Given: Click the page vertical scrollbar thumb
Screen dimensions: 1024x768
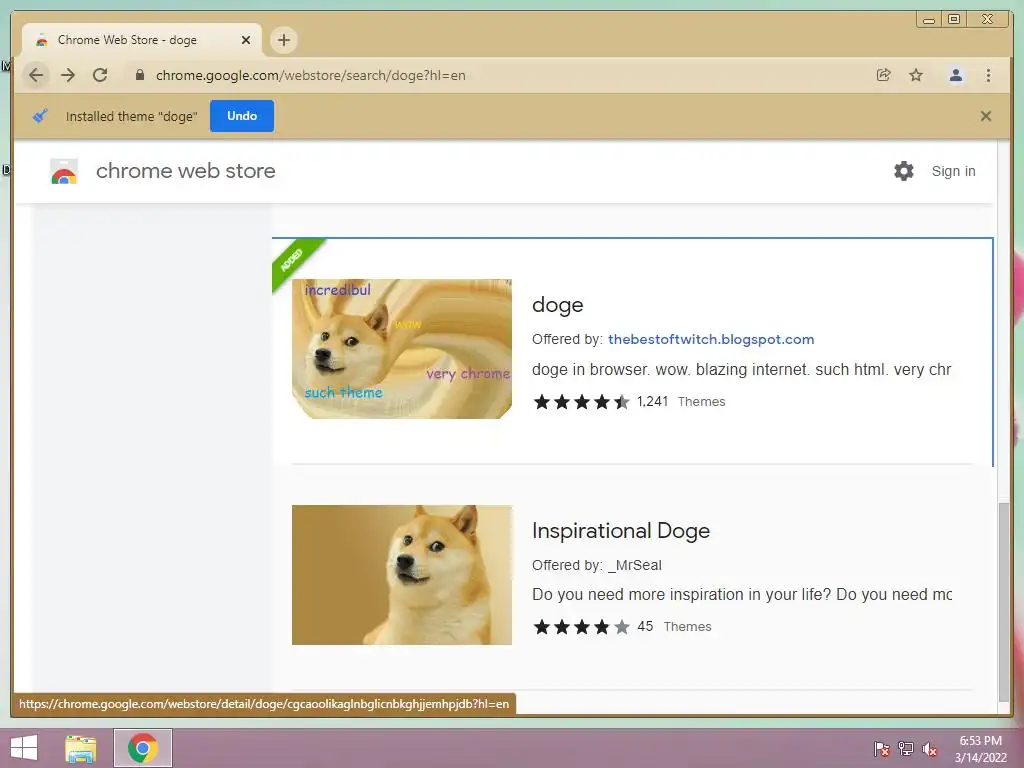Looking at the screenshot, I should tap(1004, 601).
